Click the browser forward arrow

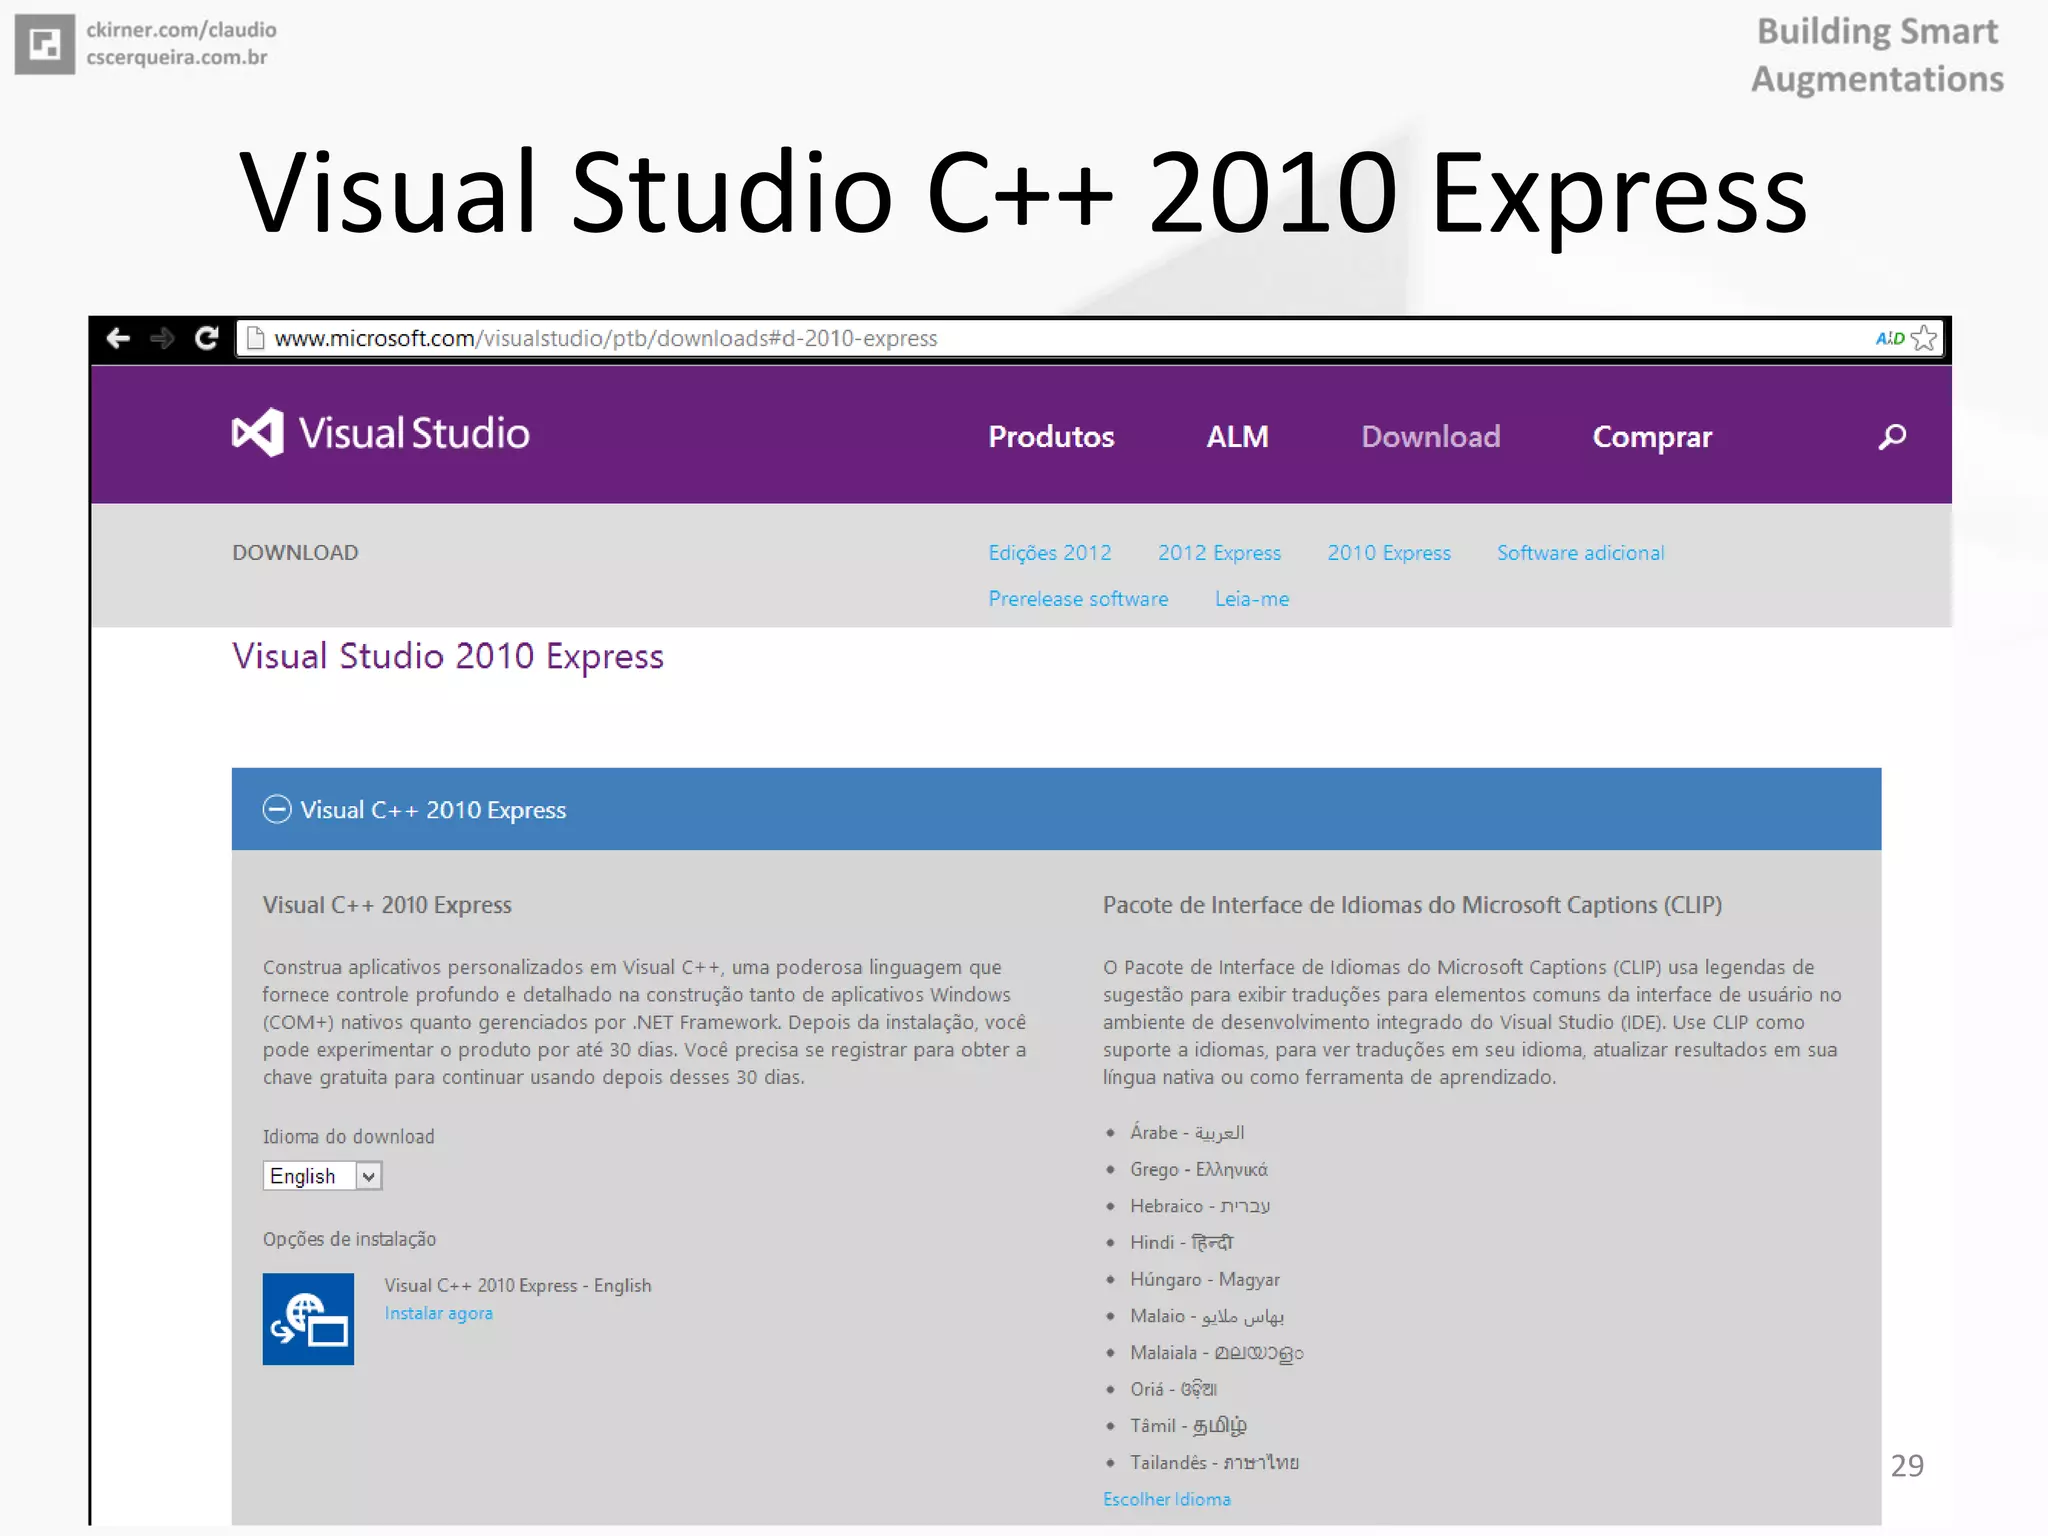coord(162,338)
